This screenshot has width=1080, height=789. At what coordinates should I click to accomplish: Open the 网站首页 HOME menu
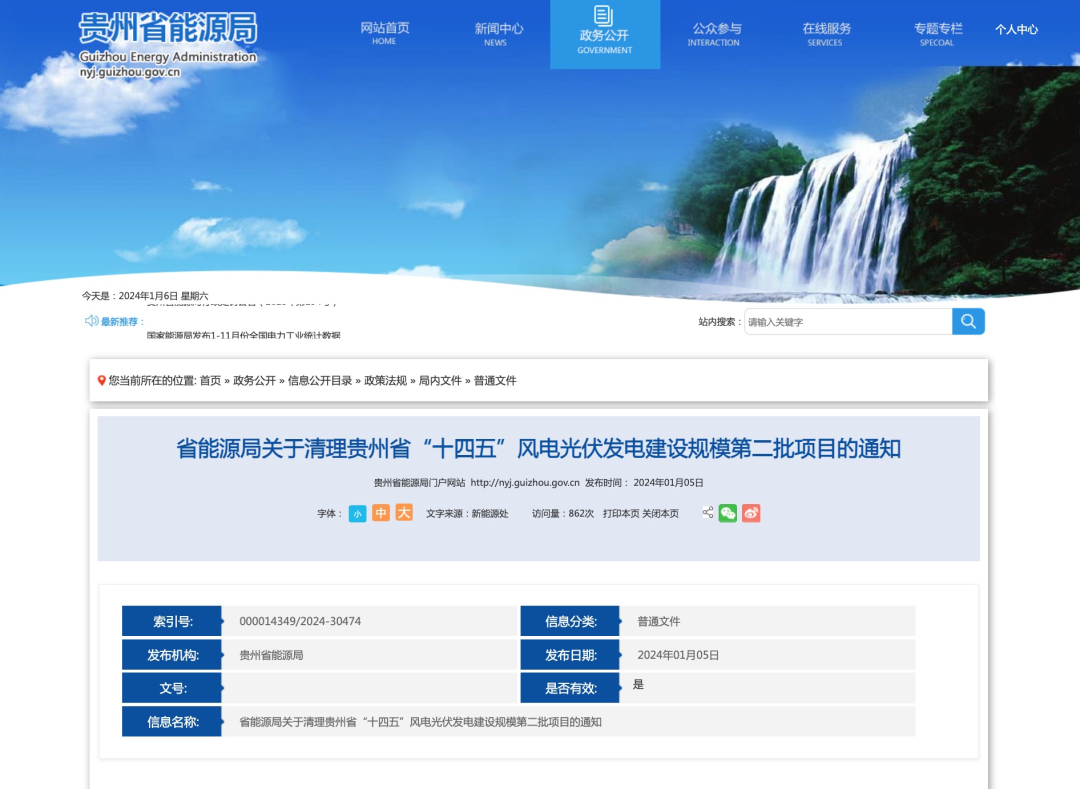coord(385,34)
